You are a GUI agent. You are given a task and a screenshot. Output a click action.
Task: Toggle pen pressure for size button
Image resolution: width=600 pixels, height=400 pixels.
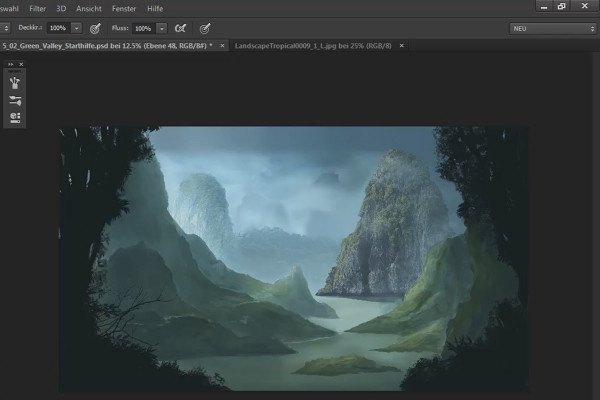pos(205,28)
